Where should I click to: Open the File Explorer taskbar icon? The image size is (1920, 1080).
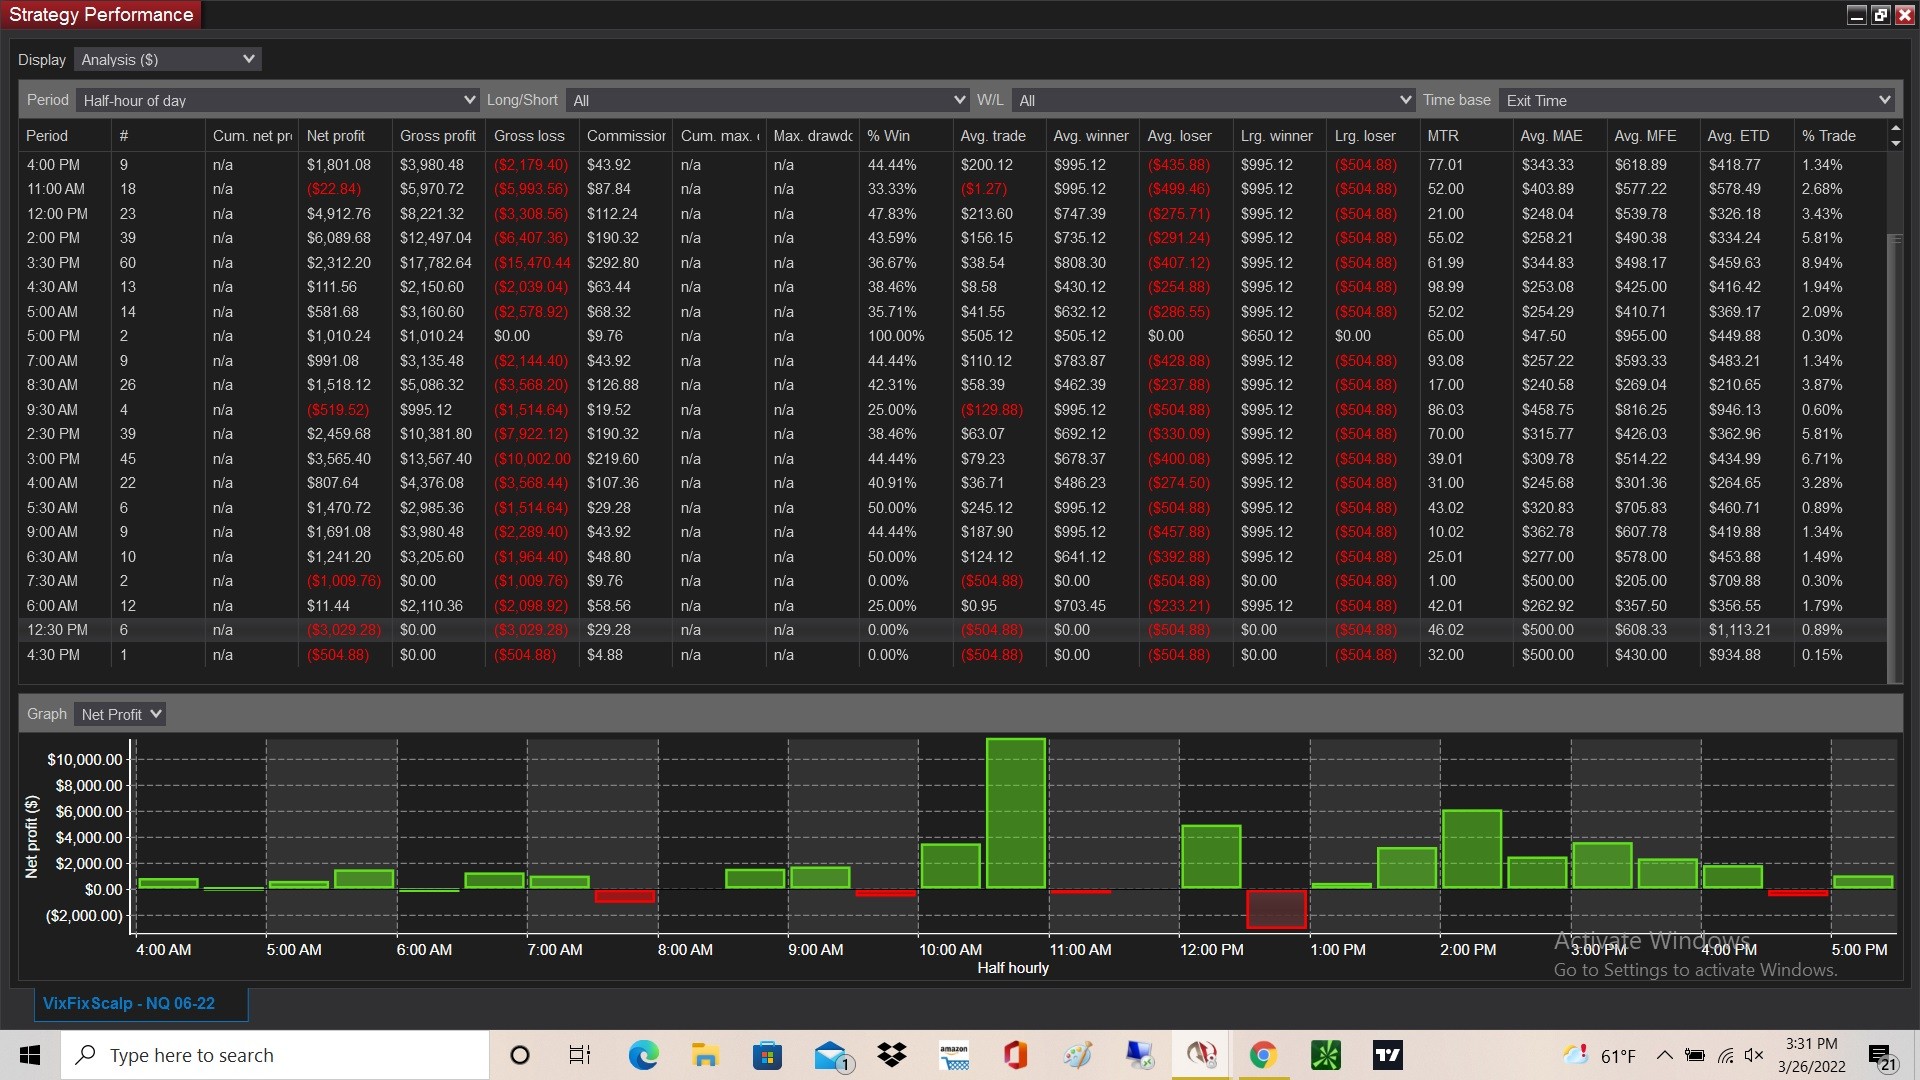tap(705, 1055)
